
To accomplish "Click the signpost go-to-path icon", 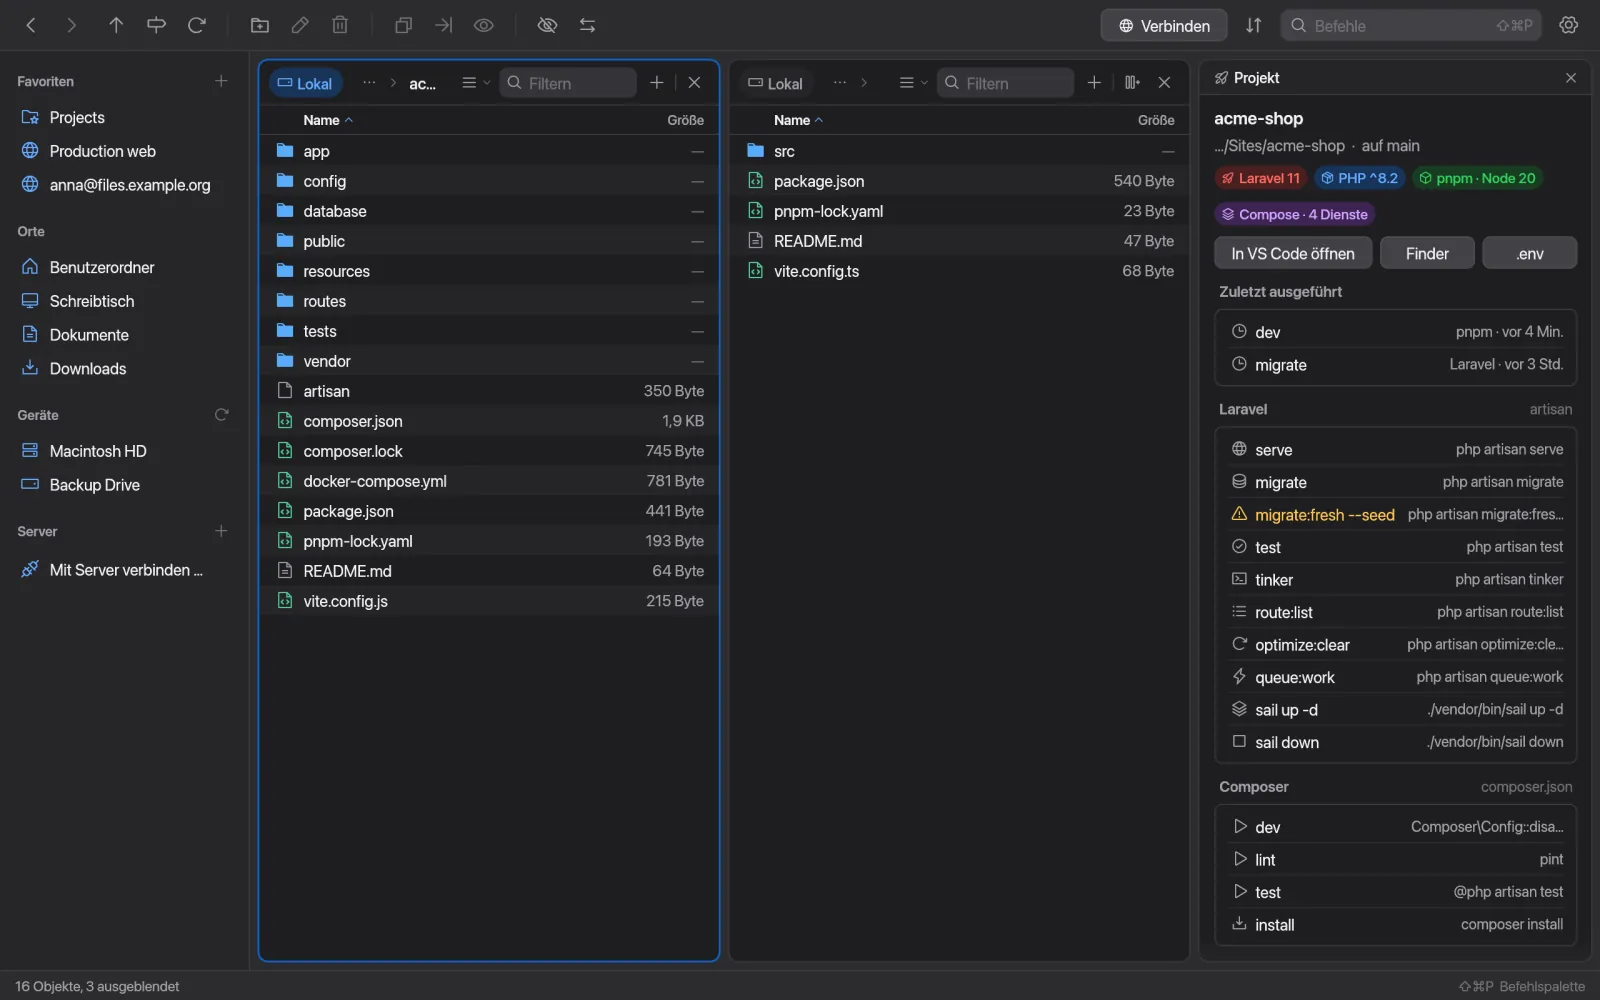I will point(156,25).
